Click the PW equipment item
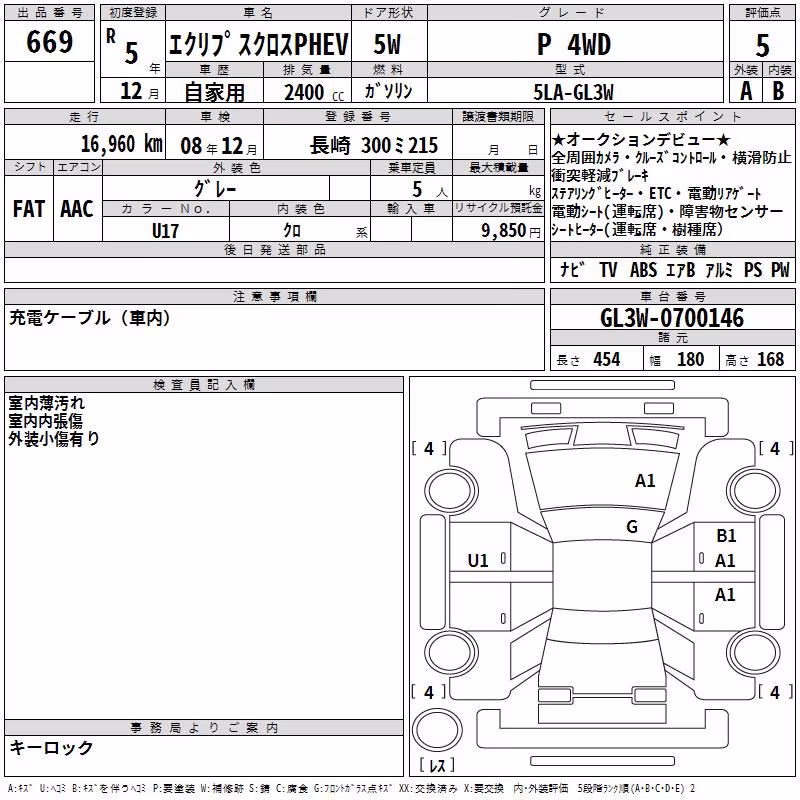The image size is (800, 800). 780,269
